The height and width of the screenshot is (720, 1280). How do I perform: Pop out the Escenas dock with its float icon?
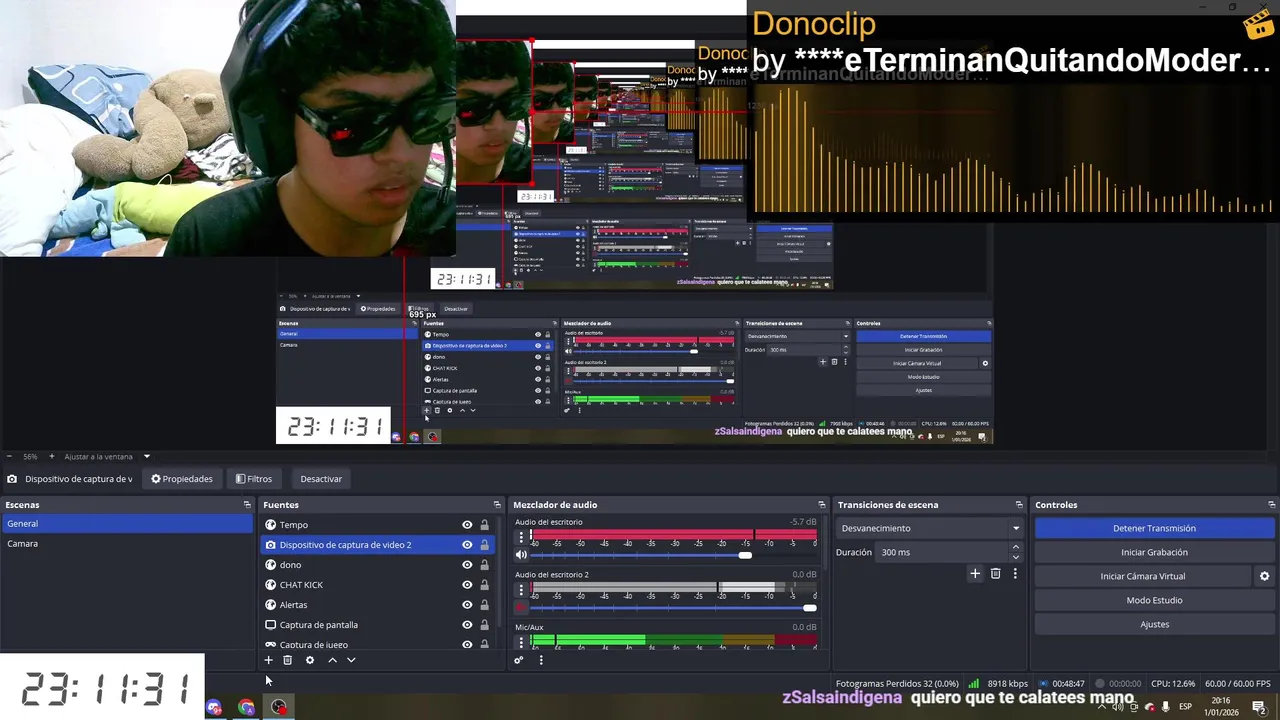pos(247,505)
